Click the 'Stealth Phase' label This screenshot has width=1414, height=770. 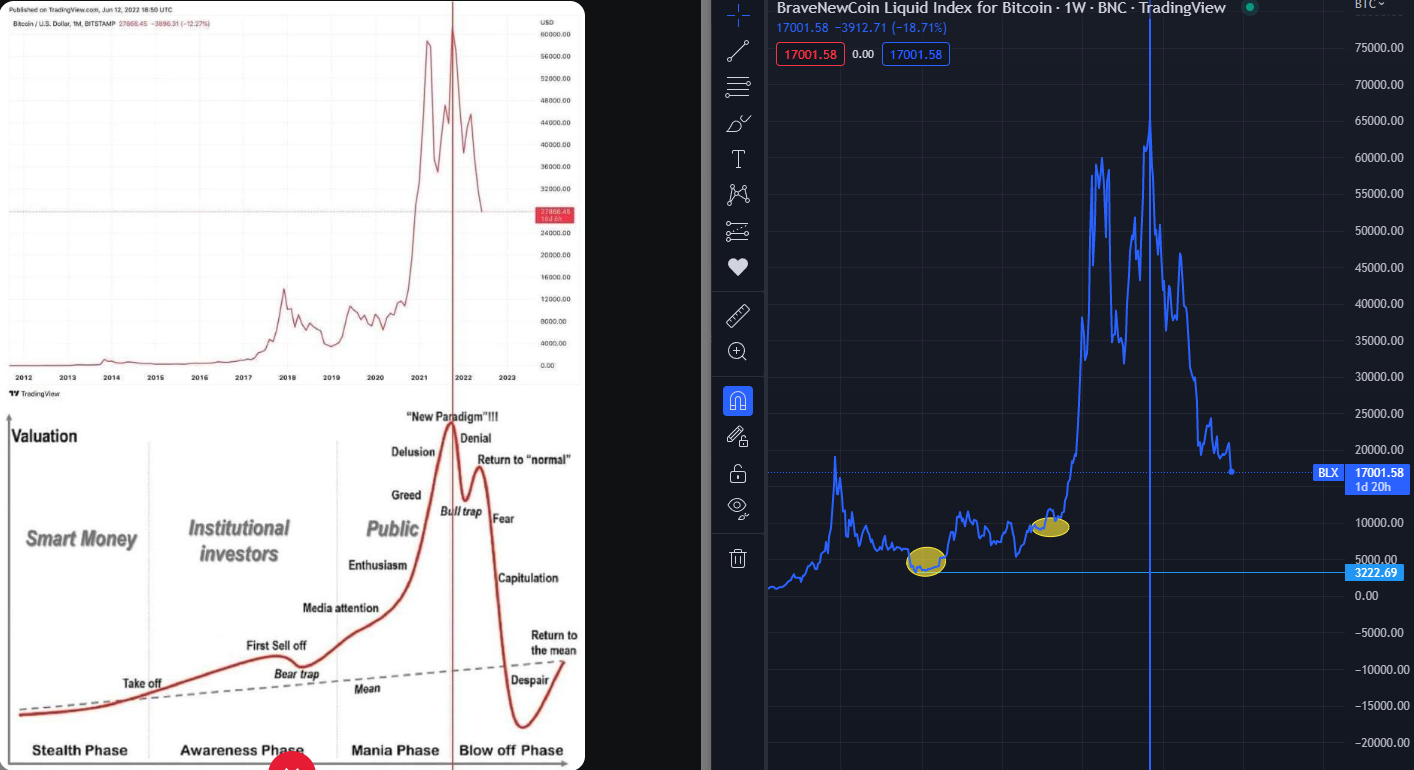pyautogui.click(x=80, y=750)
